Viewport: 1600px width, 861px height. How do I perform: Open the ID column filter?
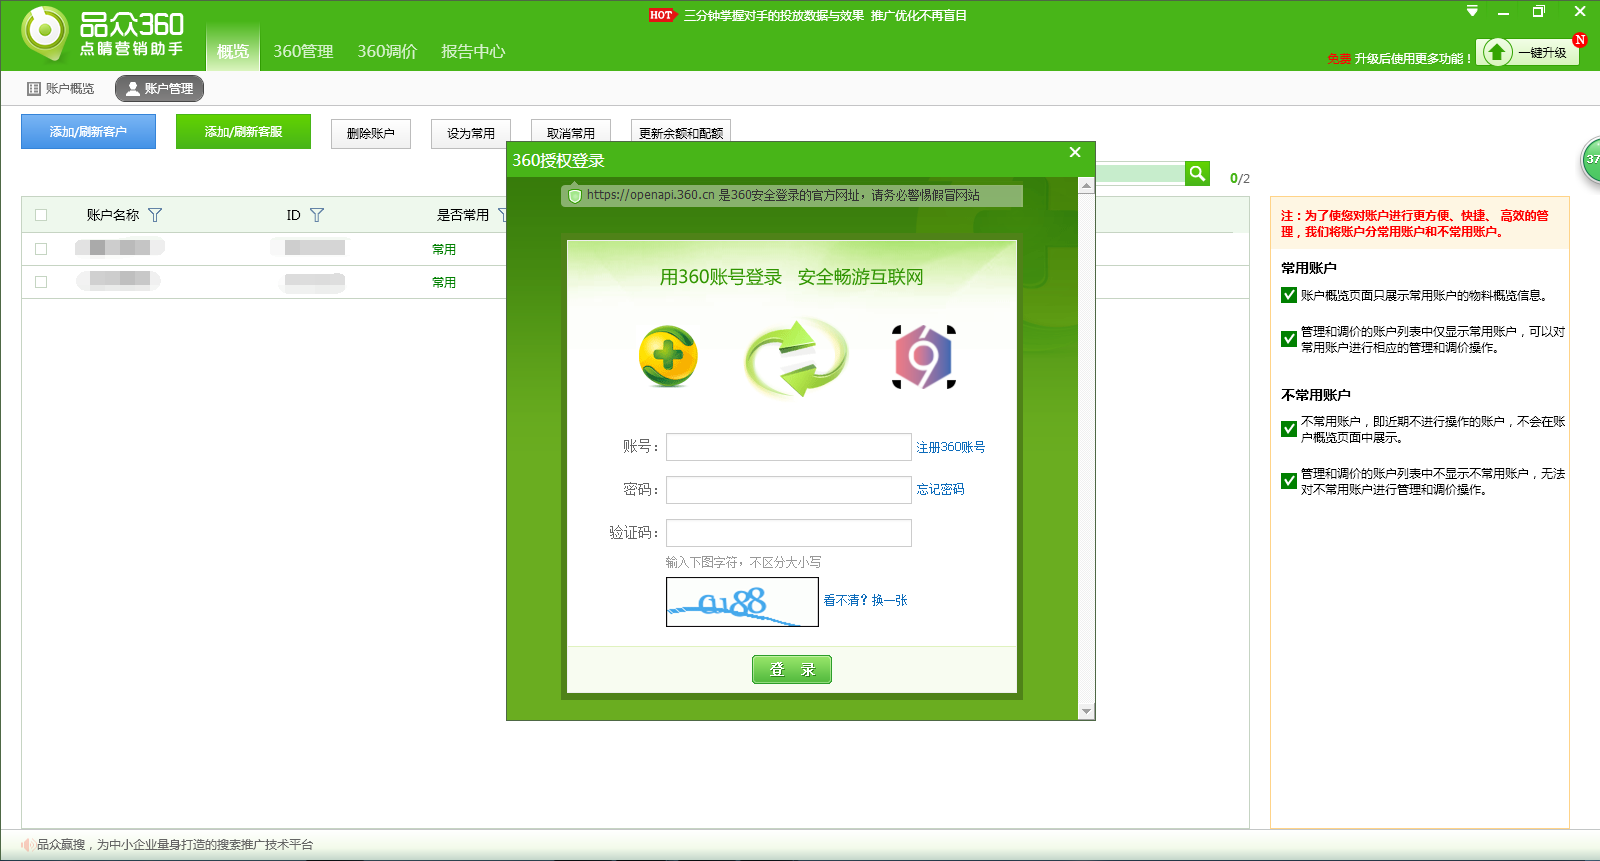pos(317,215)
